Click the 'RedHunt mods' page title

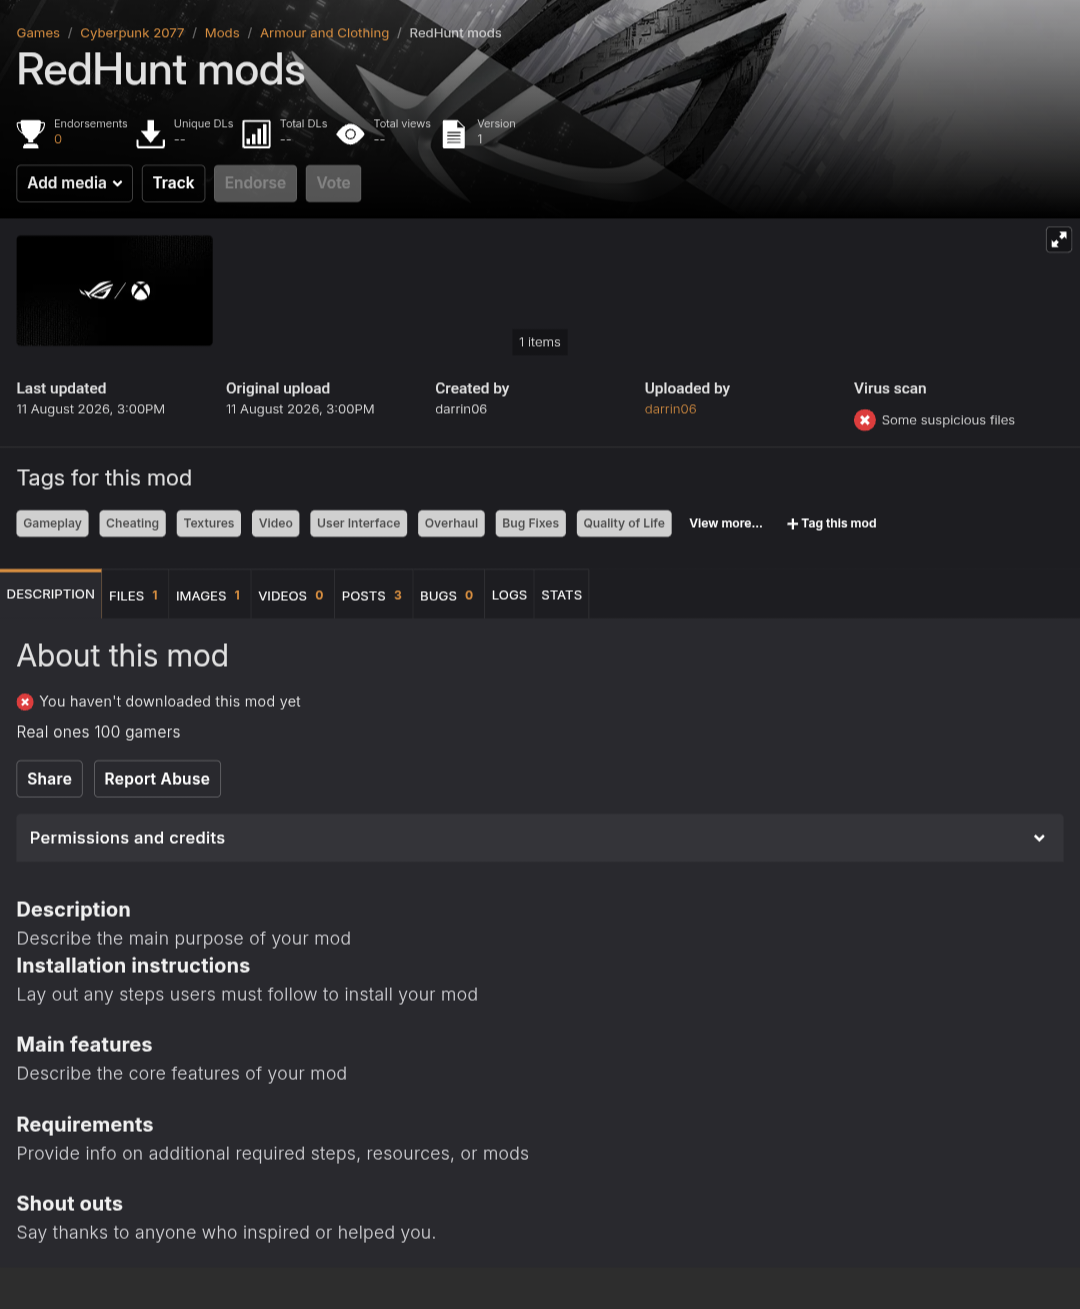pyautogui.click(x=161, y=70)
